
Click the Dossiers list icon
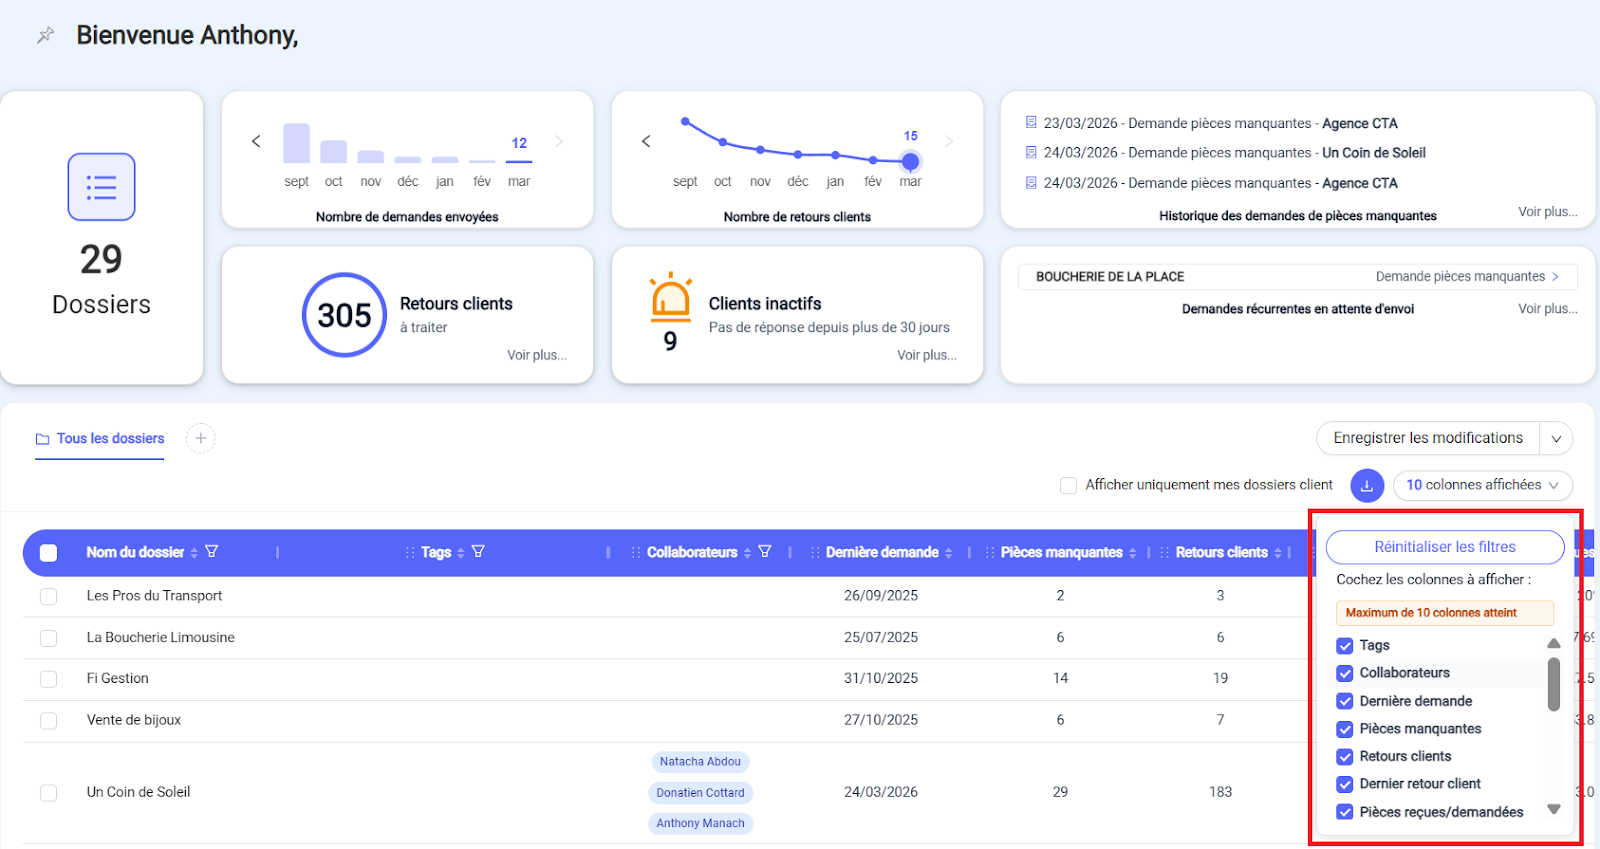coord(101,187)
